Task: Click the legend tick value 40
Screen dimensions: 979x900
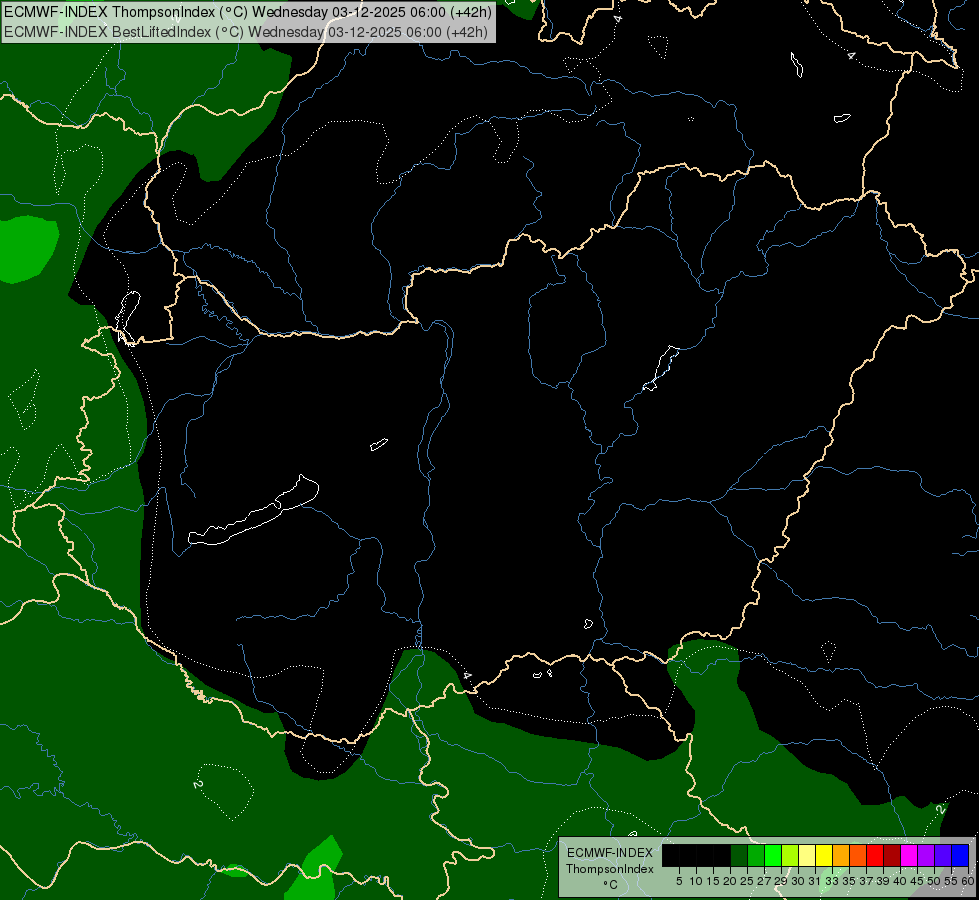Action: (x=900, y=881)
